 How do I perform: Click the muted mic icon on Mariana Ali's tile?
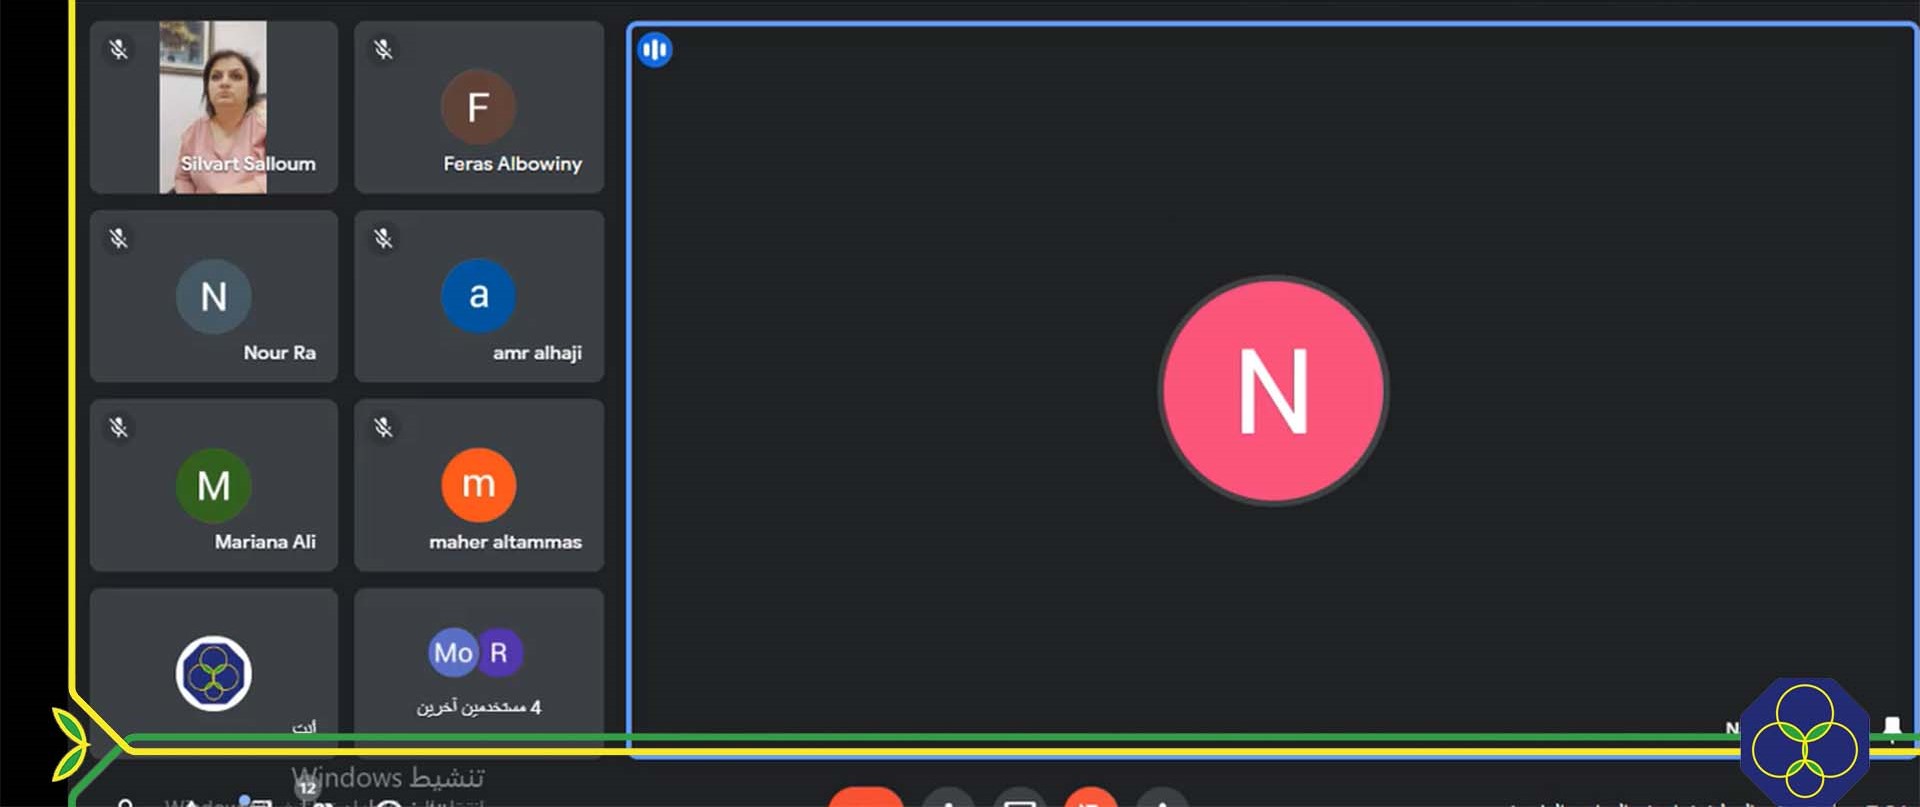point(119,427)
